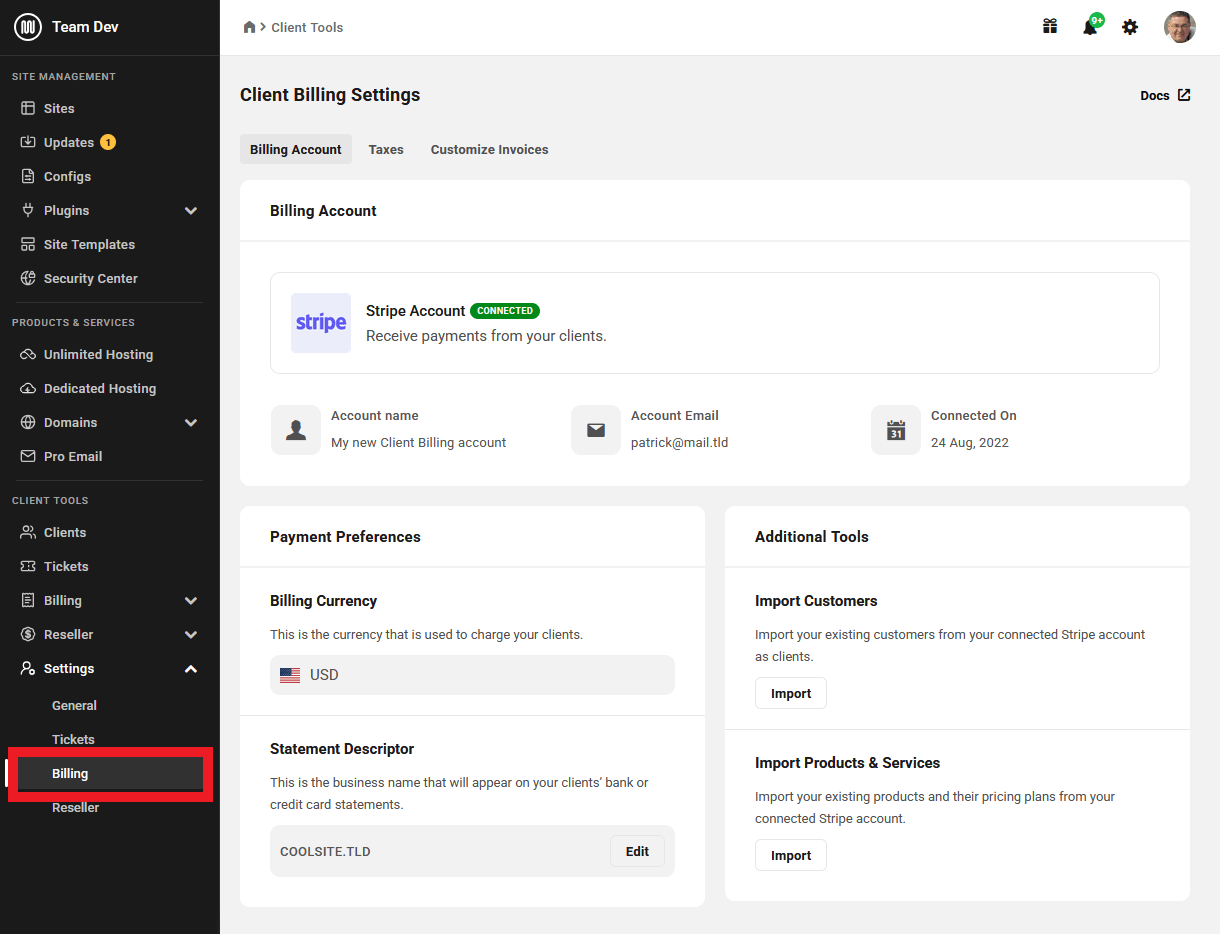The width and height of the screenshot is (1220, 934).
Task: Click the Configs document icon
Action: pyautogui.click(x=28, y=176)
